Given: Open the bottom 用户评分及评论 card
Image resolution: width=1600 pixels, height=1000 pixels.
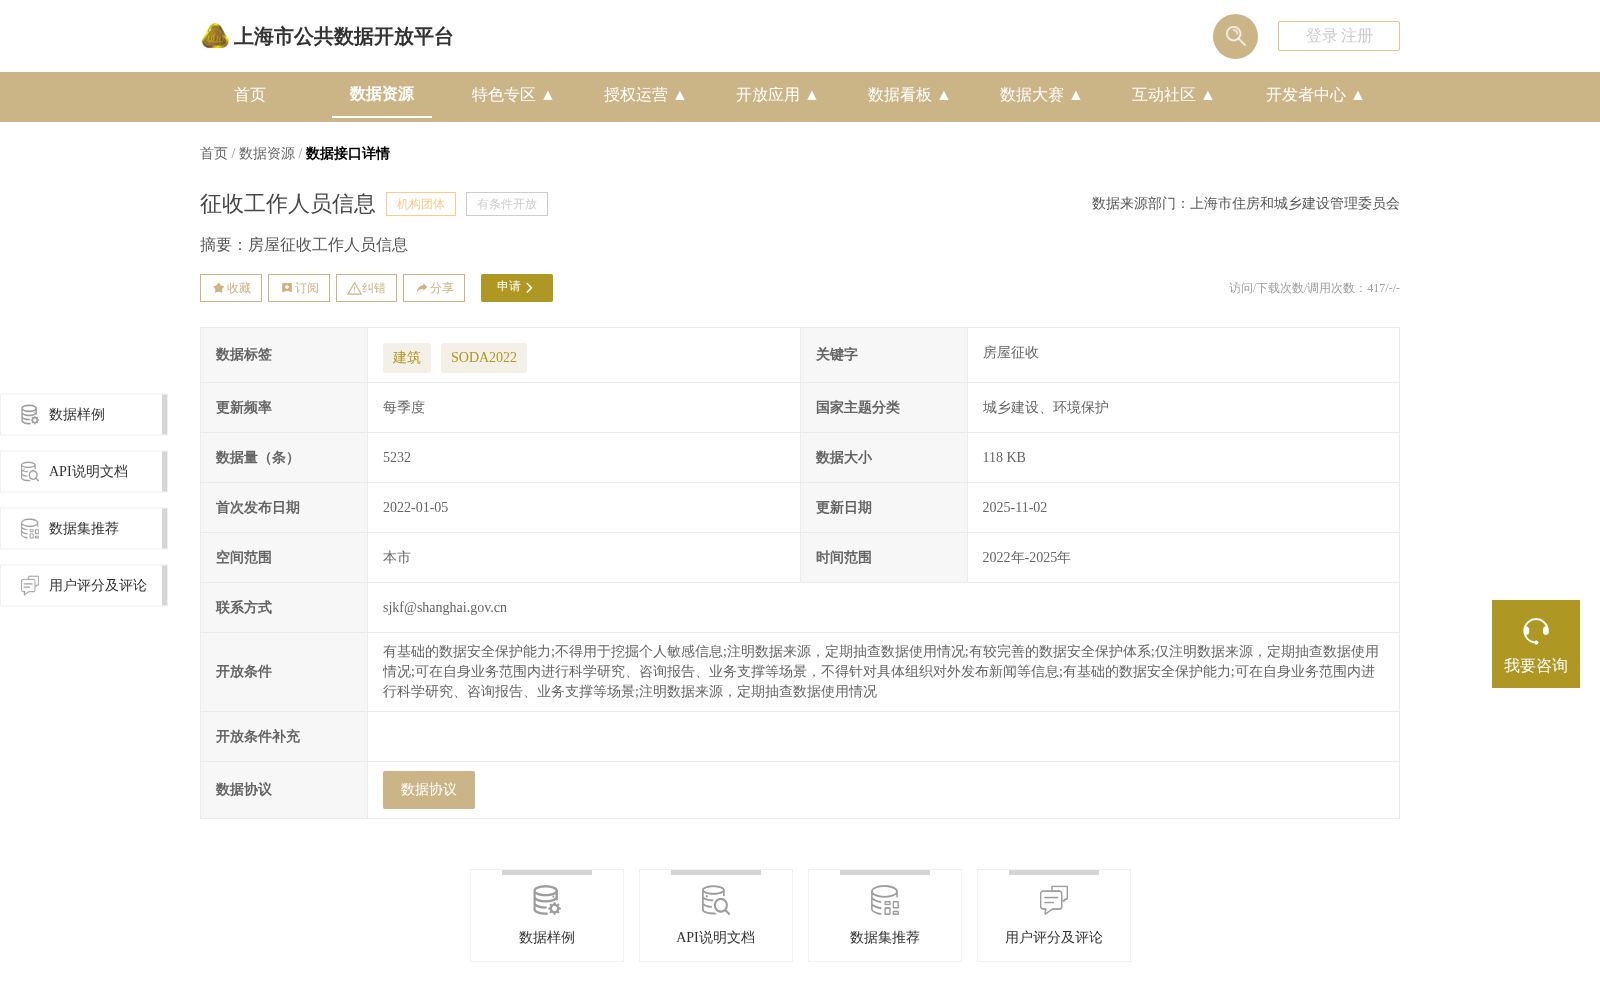Looking at the screenshot, I should [1054, 915].
